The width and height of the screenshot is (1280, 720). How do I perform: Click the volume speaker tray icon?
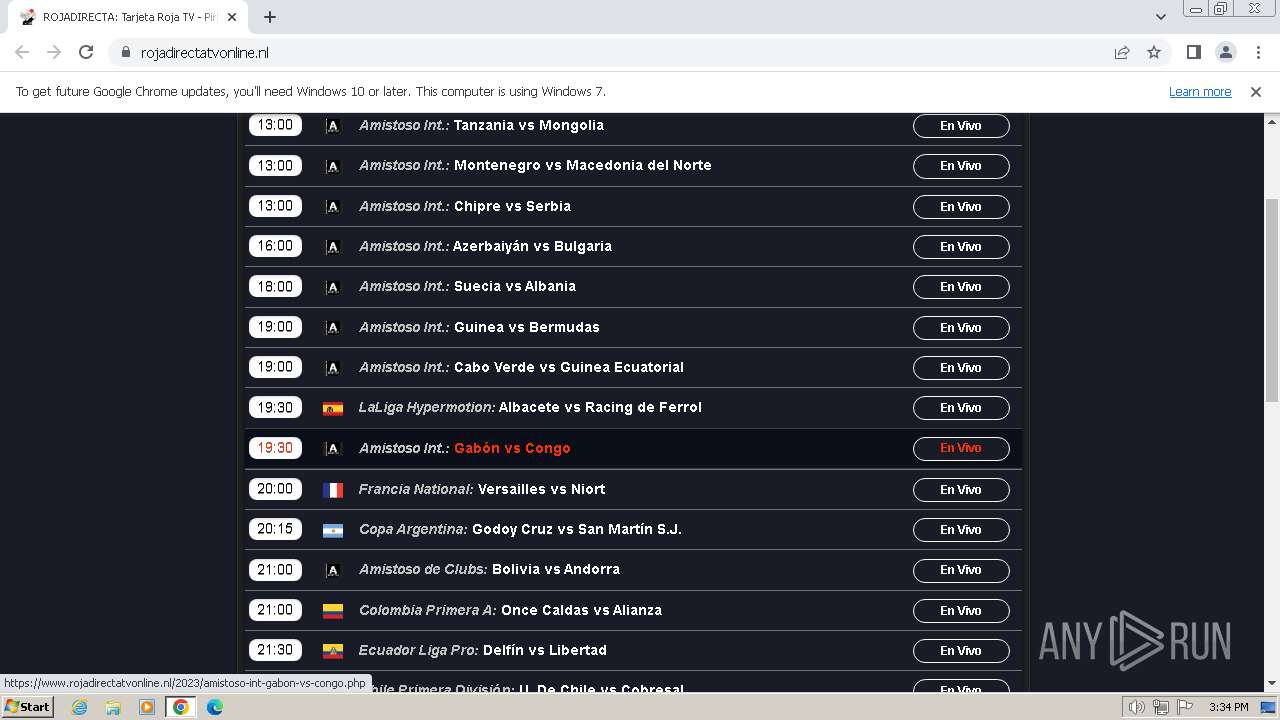(1136, 707)
